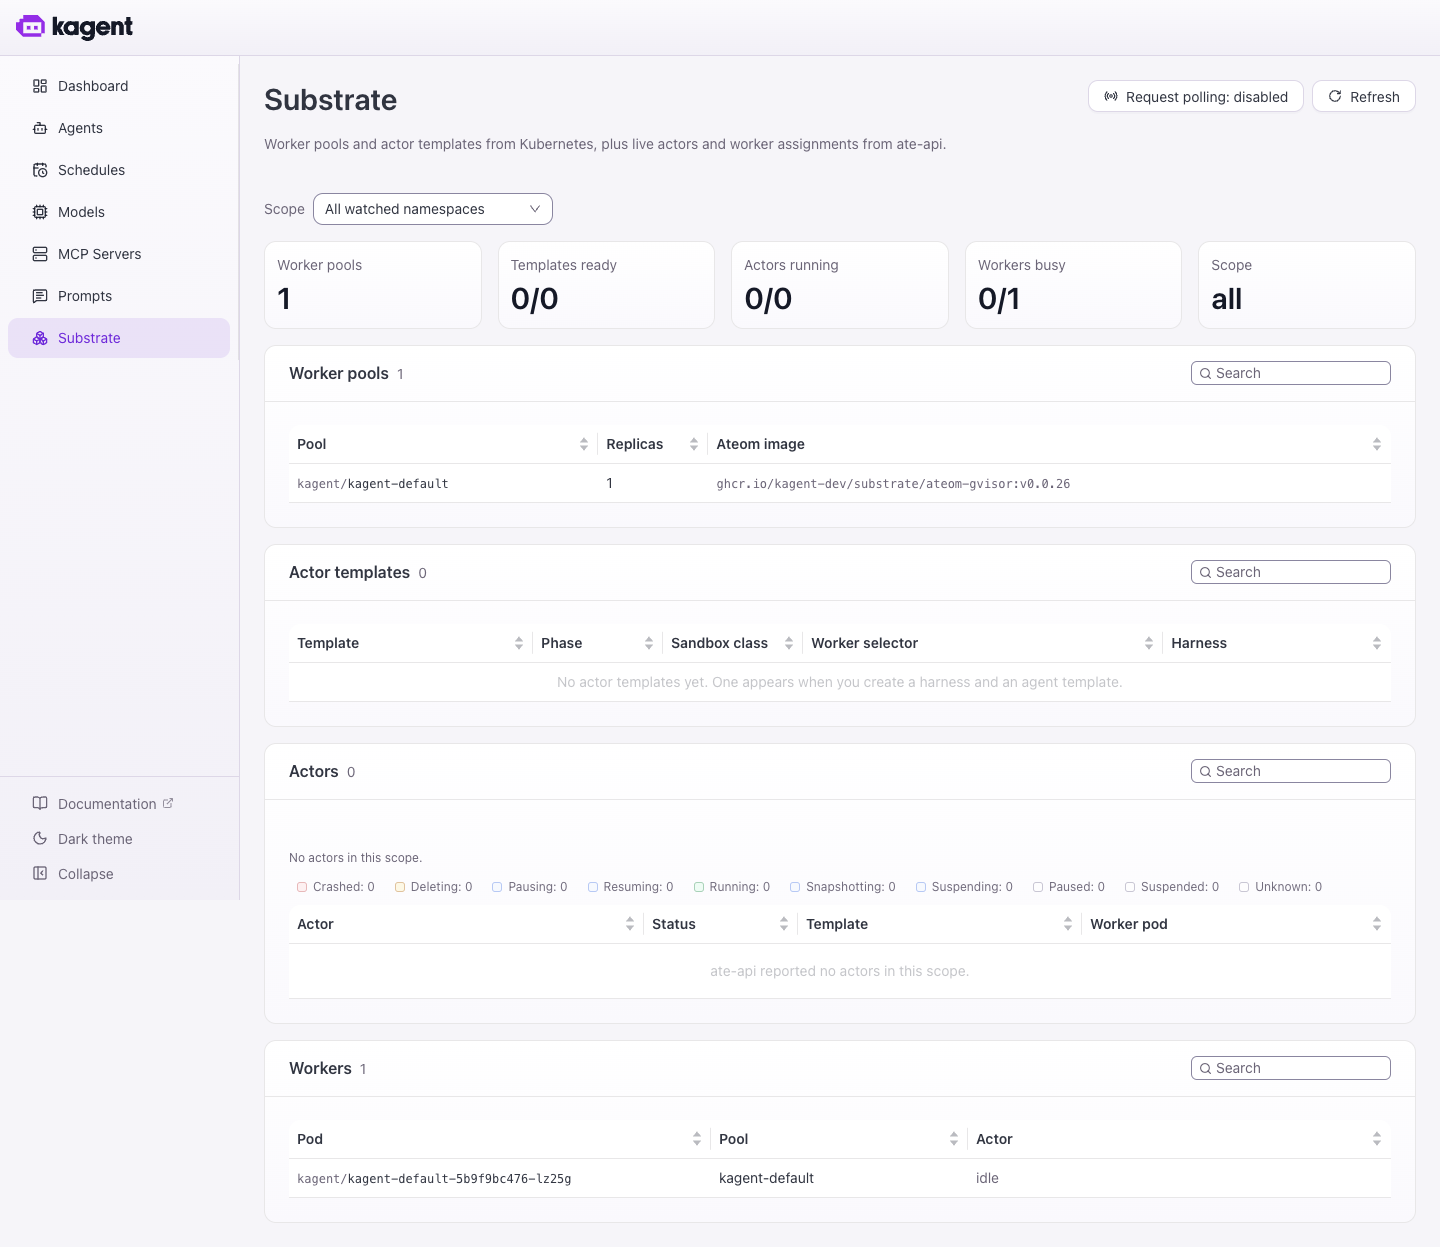
Task: Toggle the Unknown status filter
Action: click(x=1280, y=887)
